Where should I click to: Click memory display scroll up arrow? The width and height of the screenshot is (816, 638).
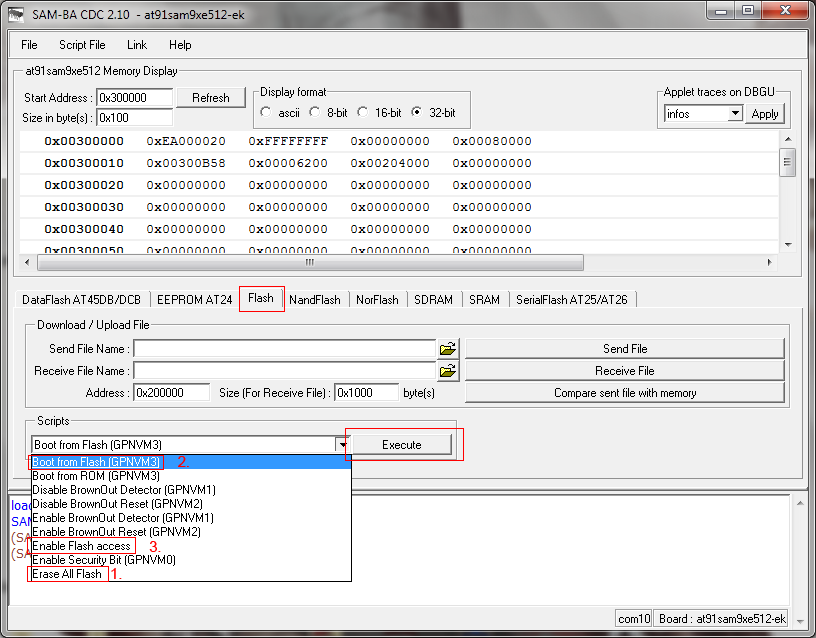click(788, 139)
